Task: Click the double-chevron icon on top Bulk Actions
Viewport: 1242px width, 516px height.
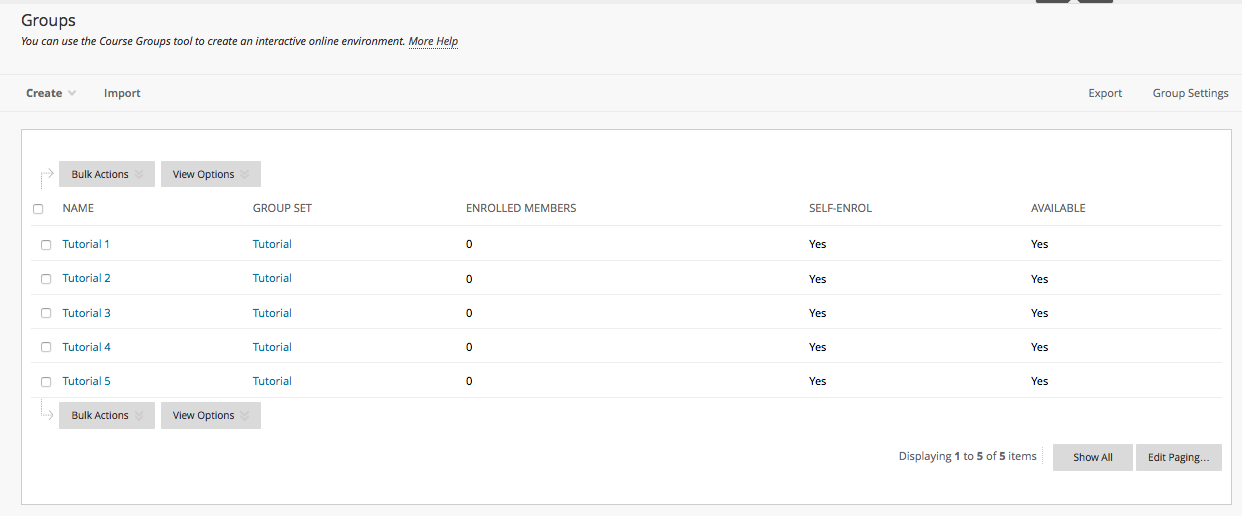Action: pyautogui.click(x=140, y=175)
